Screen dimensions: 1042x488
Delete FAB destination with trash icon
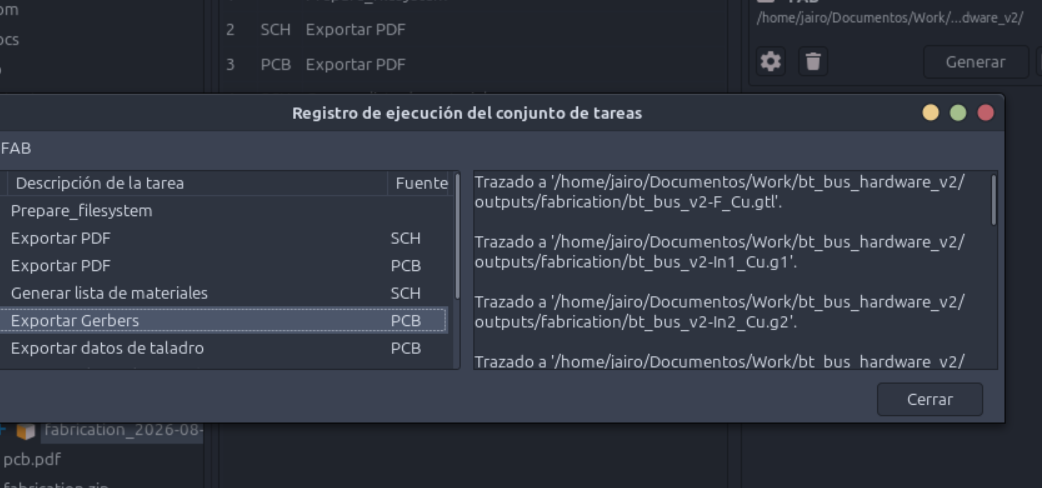pos(813,62)
